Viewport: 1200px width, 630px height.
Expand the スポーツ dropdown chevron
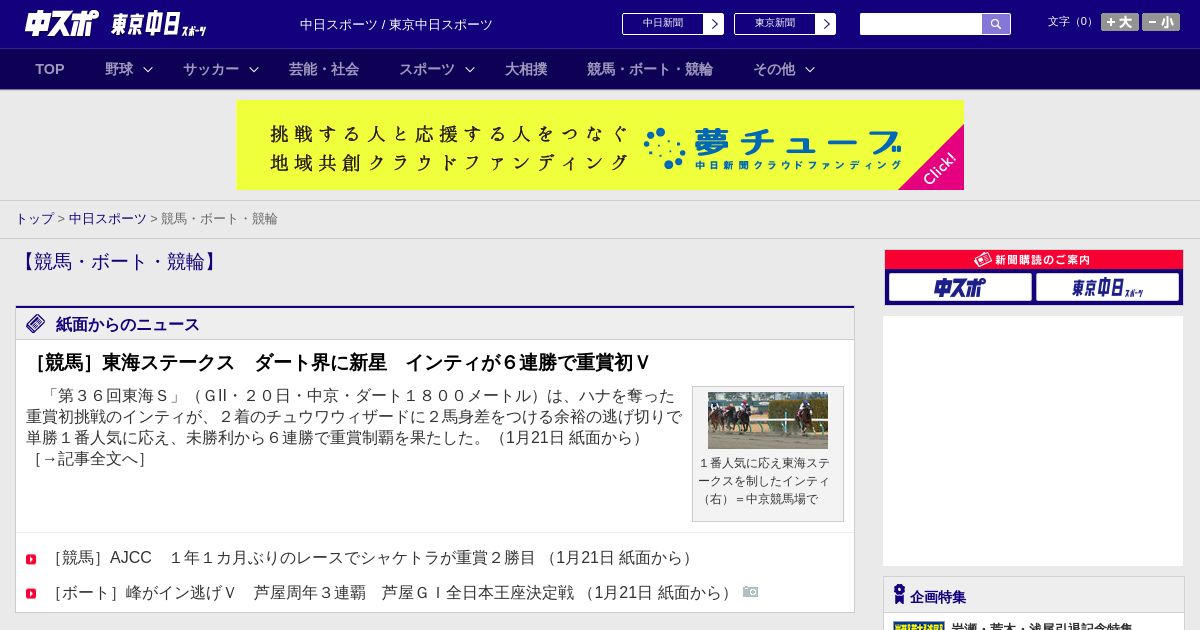[470, 69]
